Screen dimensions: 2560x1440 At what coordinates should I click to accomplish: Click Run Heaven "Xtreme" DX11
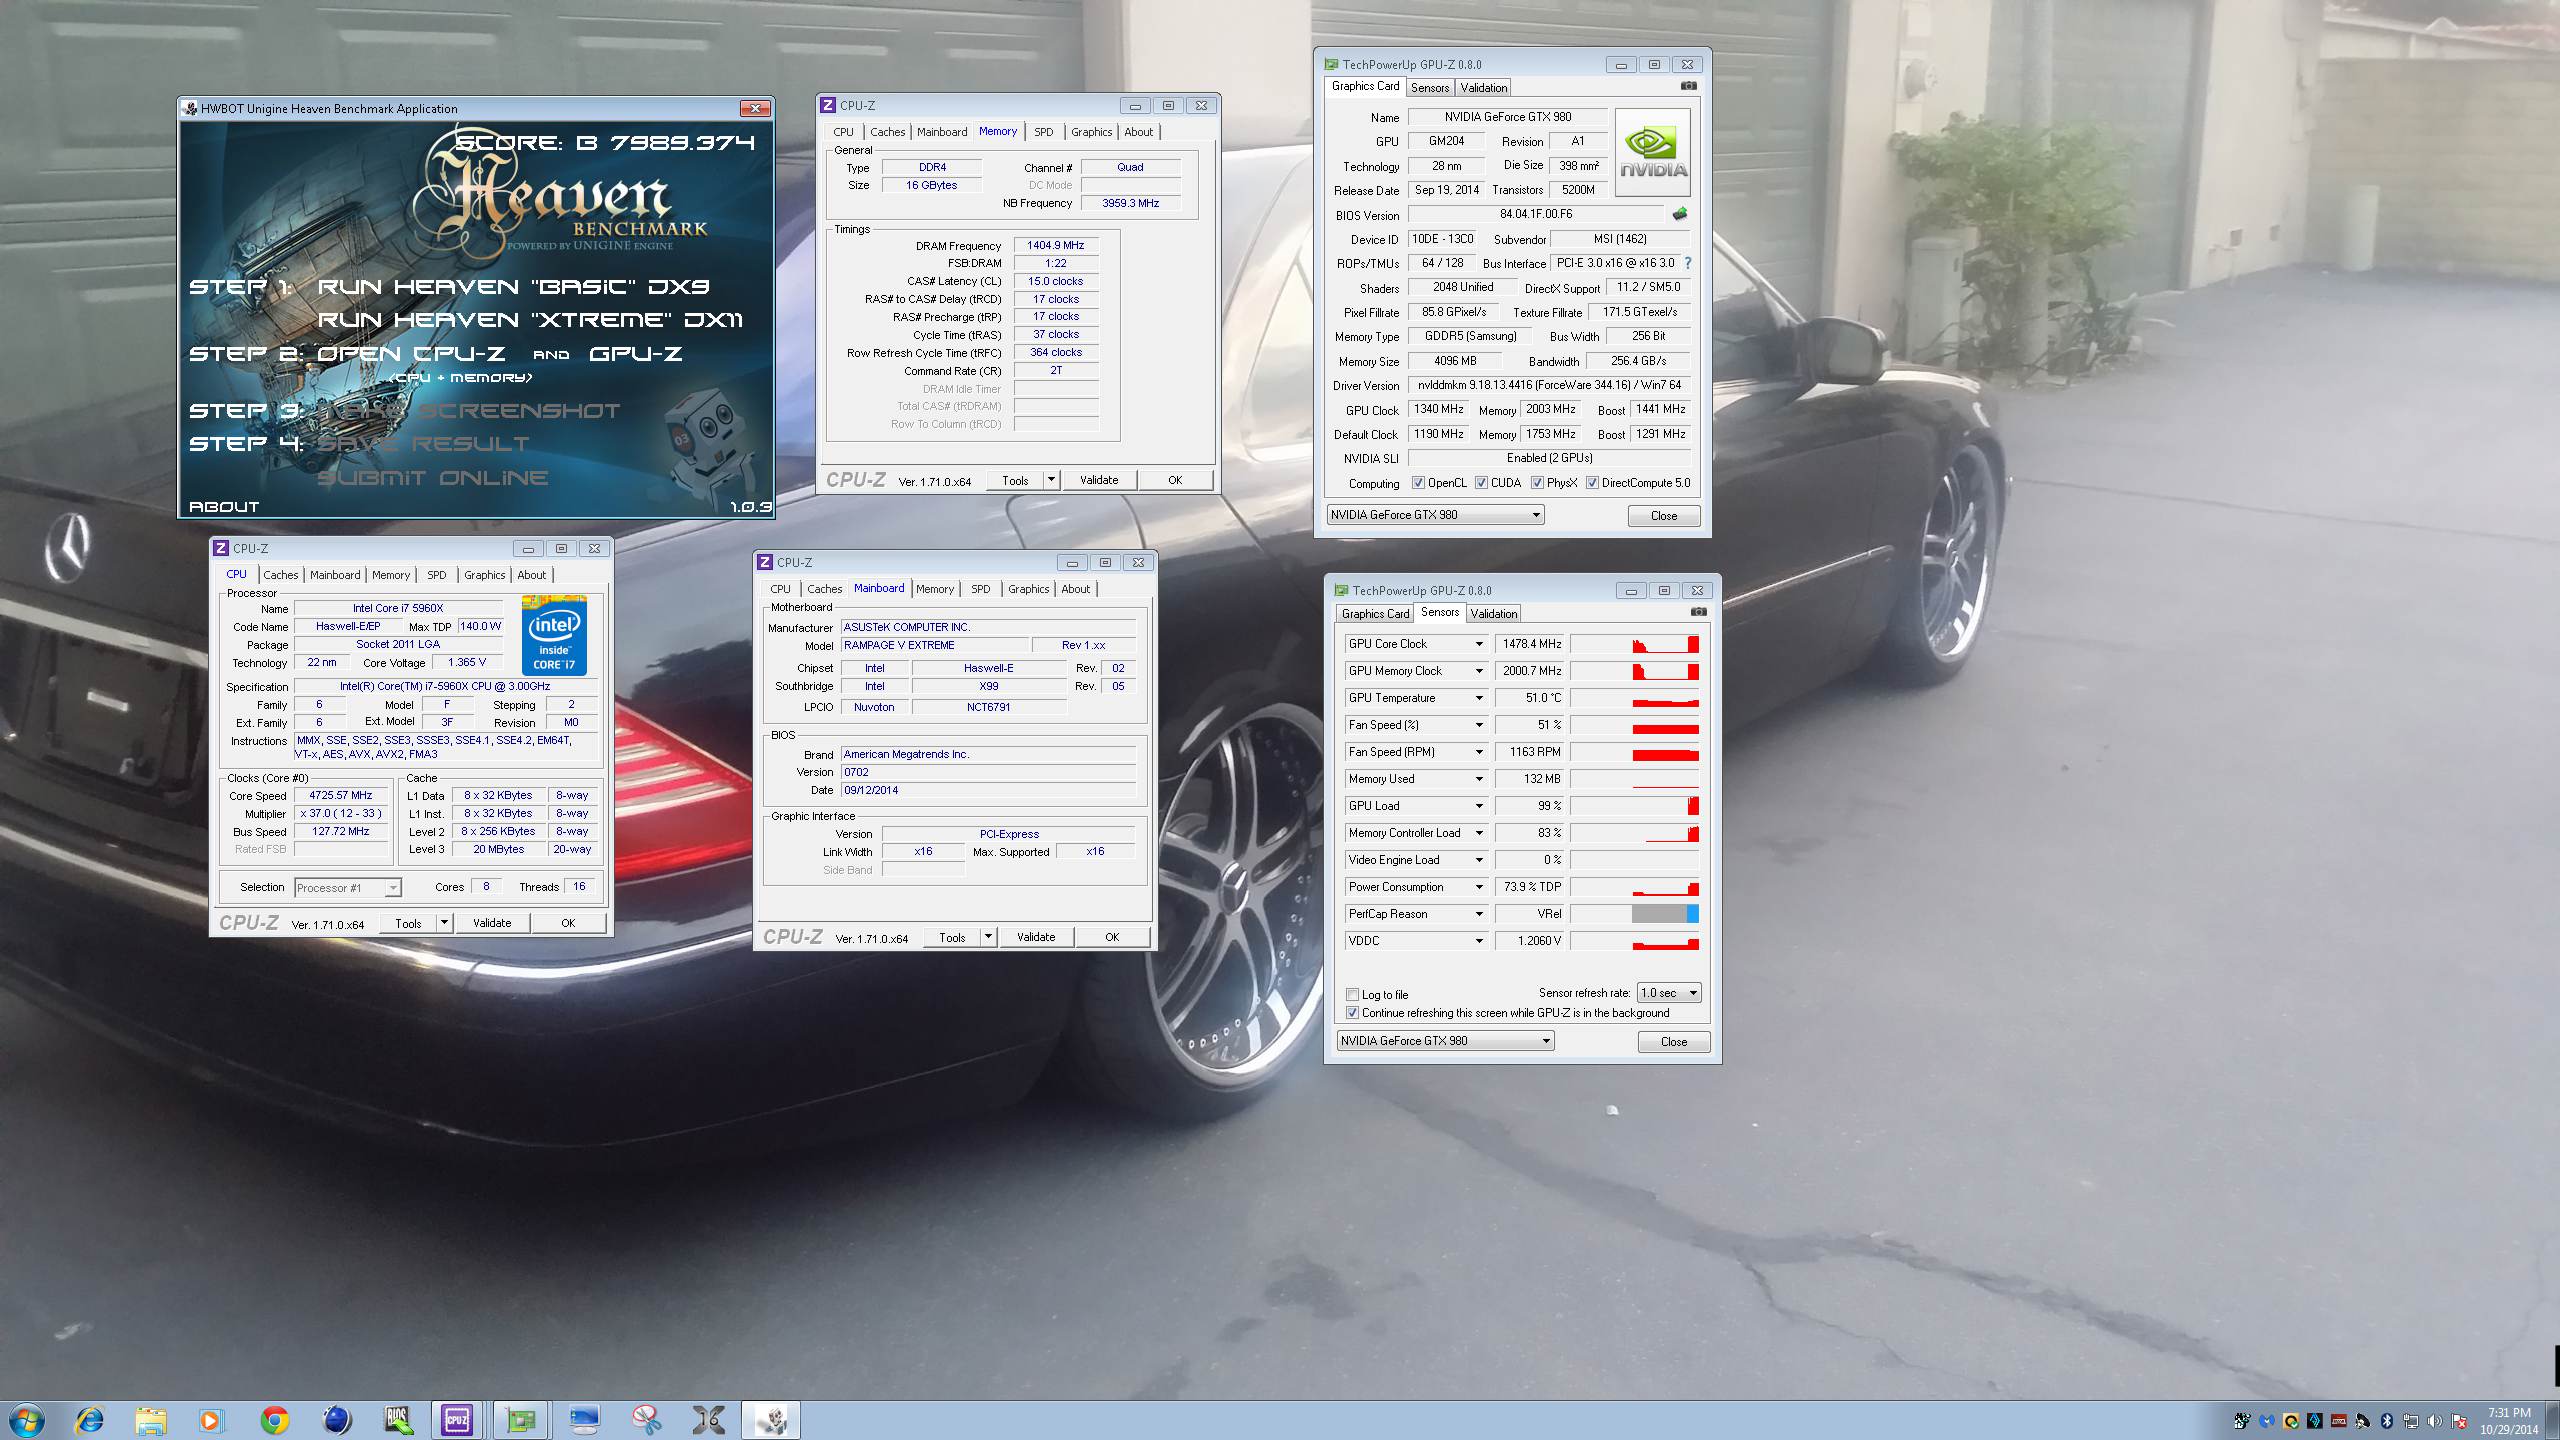coord(530,320)
